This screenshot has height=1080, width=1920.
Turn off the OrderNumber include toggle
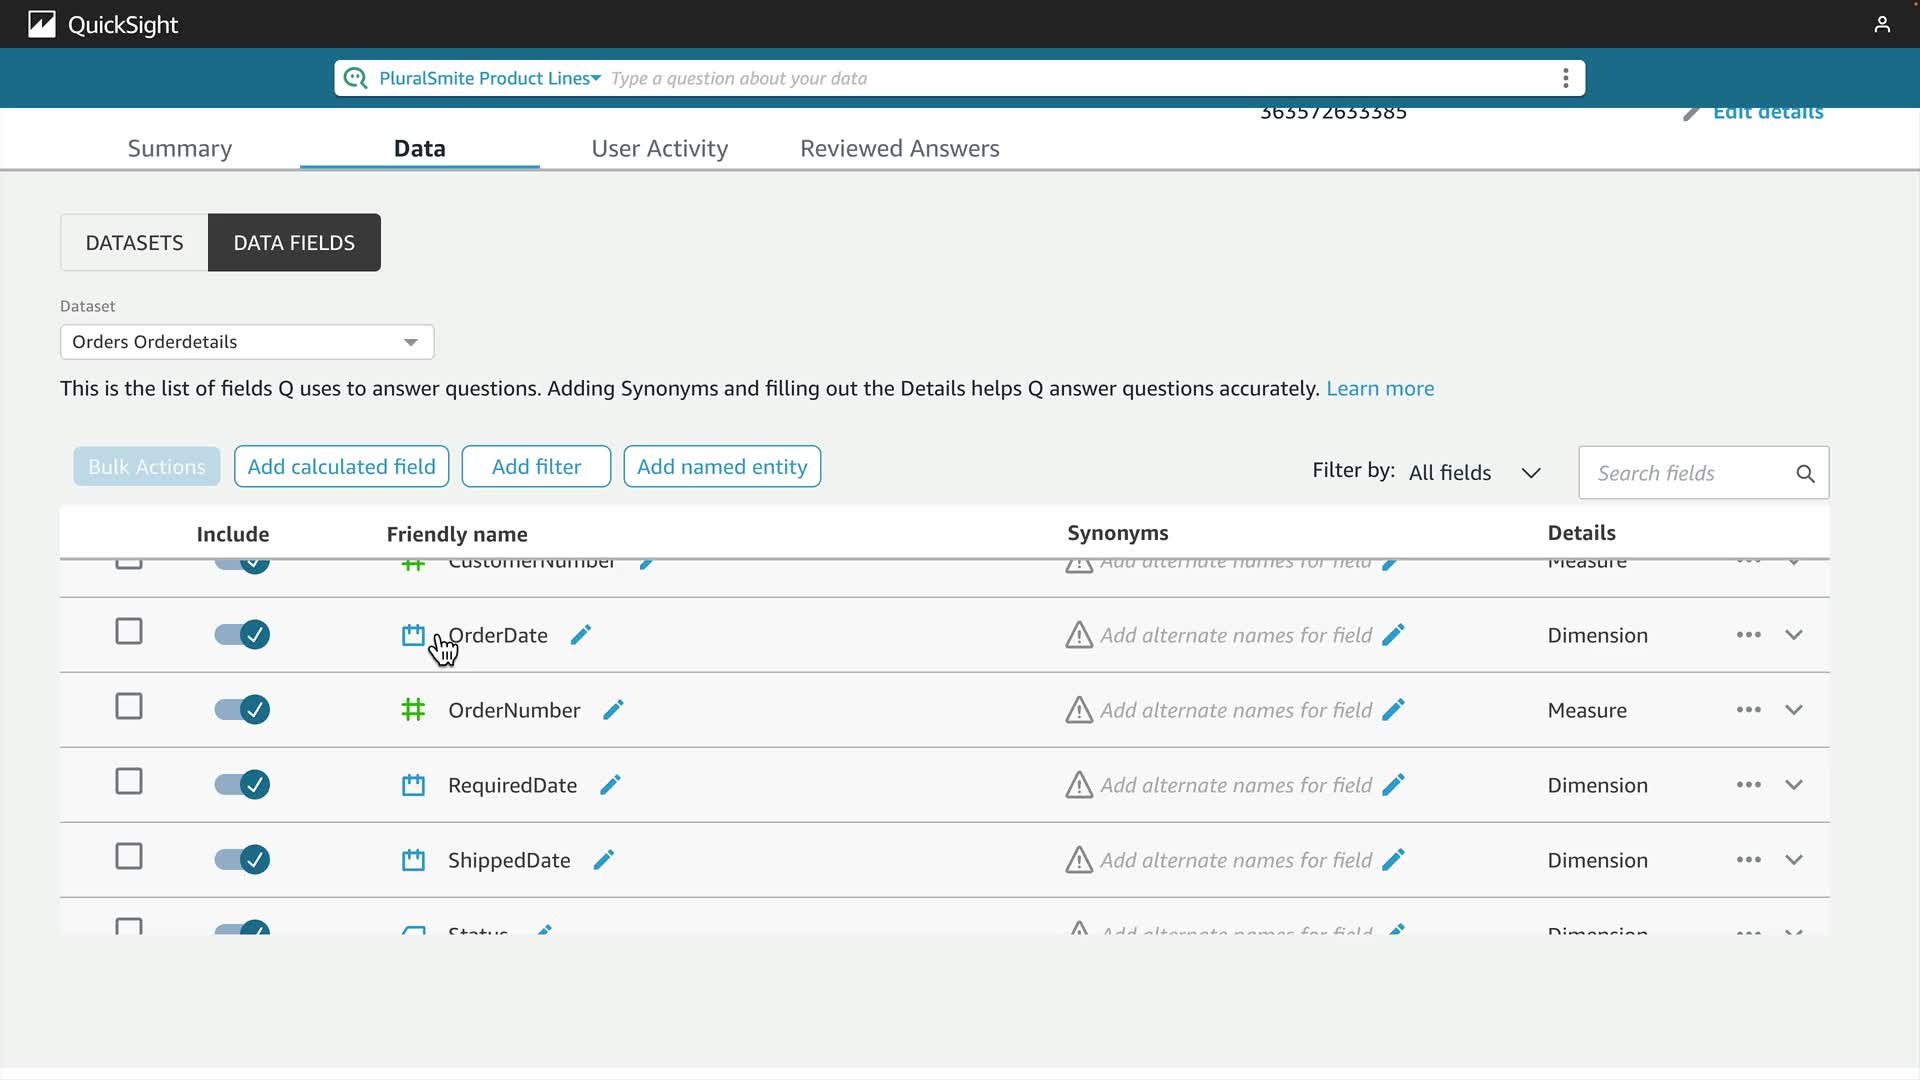click(242, 710)
